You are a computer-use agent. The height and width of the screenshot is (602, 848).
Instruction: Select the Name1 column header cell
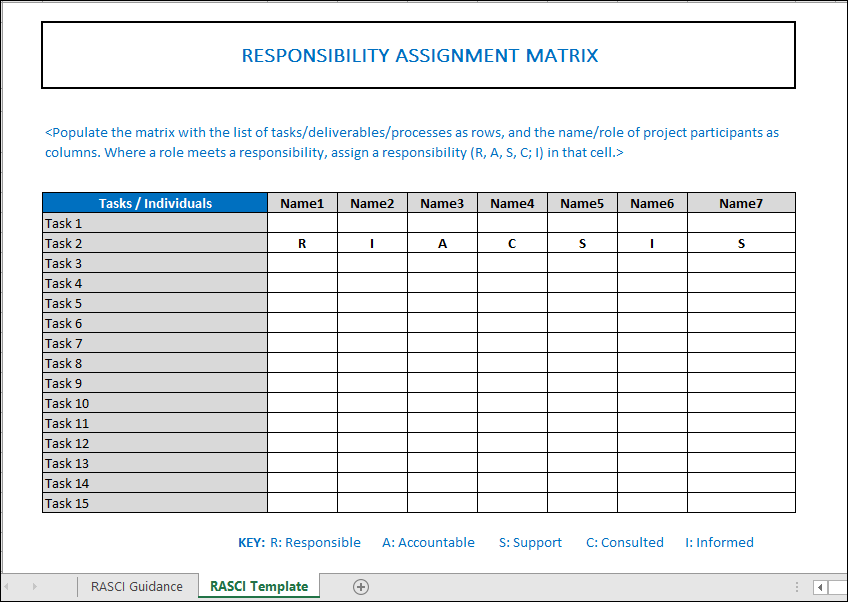pos(302,203)
